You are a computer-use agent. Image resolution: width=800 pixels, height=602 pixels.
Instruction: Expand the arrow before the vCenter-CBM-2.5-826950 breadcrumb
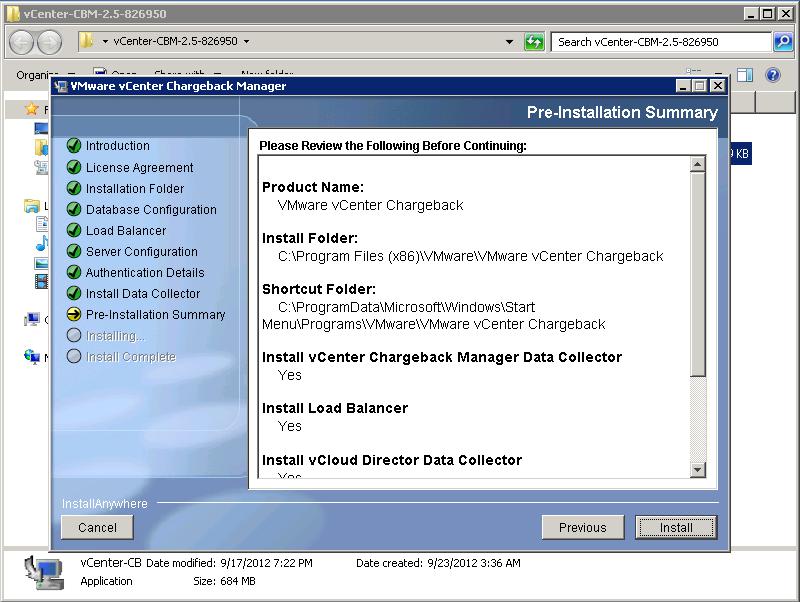[105, 41]
